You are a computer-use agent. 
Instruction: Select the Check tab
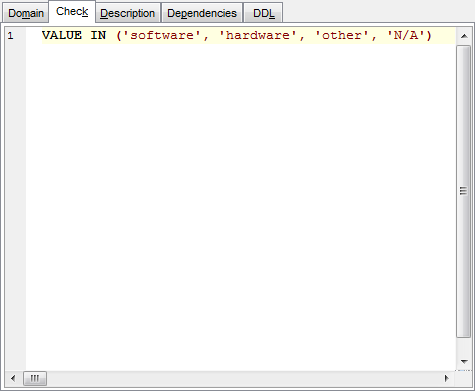[x=72, y=12]
